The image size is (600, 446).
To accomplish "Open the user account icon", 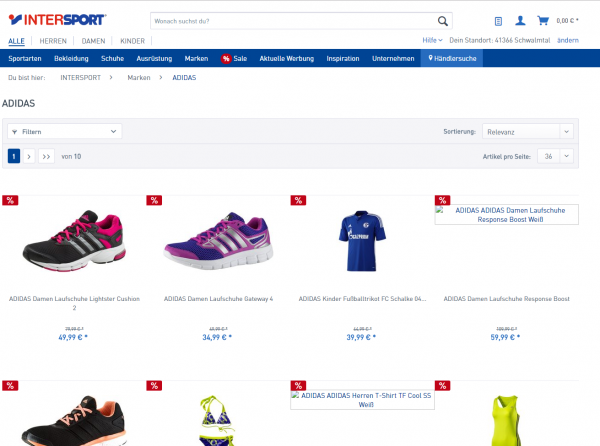I will [x=520, y=21].
